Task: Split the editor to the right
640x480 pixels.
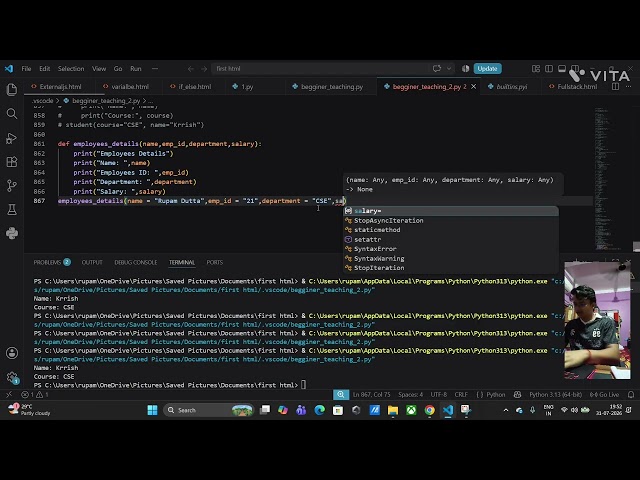Action: click(x=616, y=87)
